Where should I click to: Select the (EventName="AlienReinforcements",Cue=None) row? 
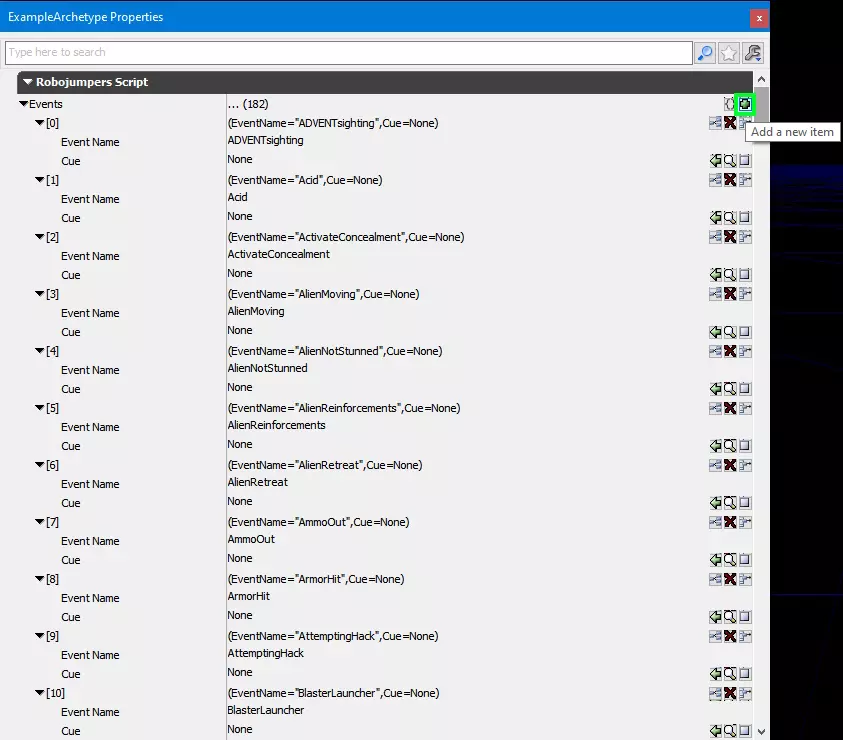click(x=344, y=408)
